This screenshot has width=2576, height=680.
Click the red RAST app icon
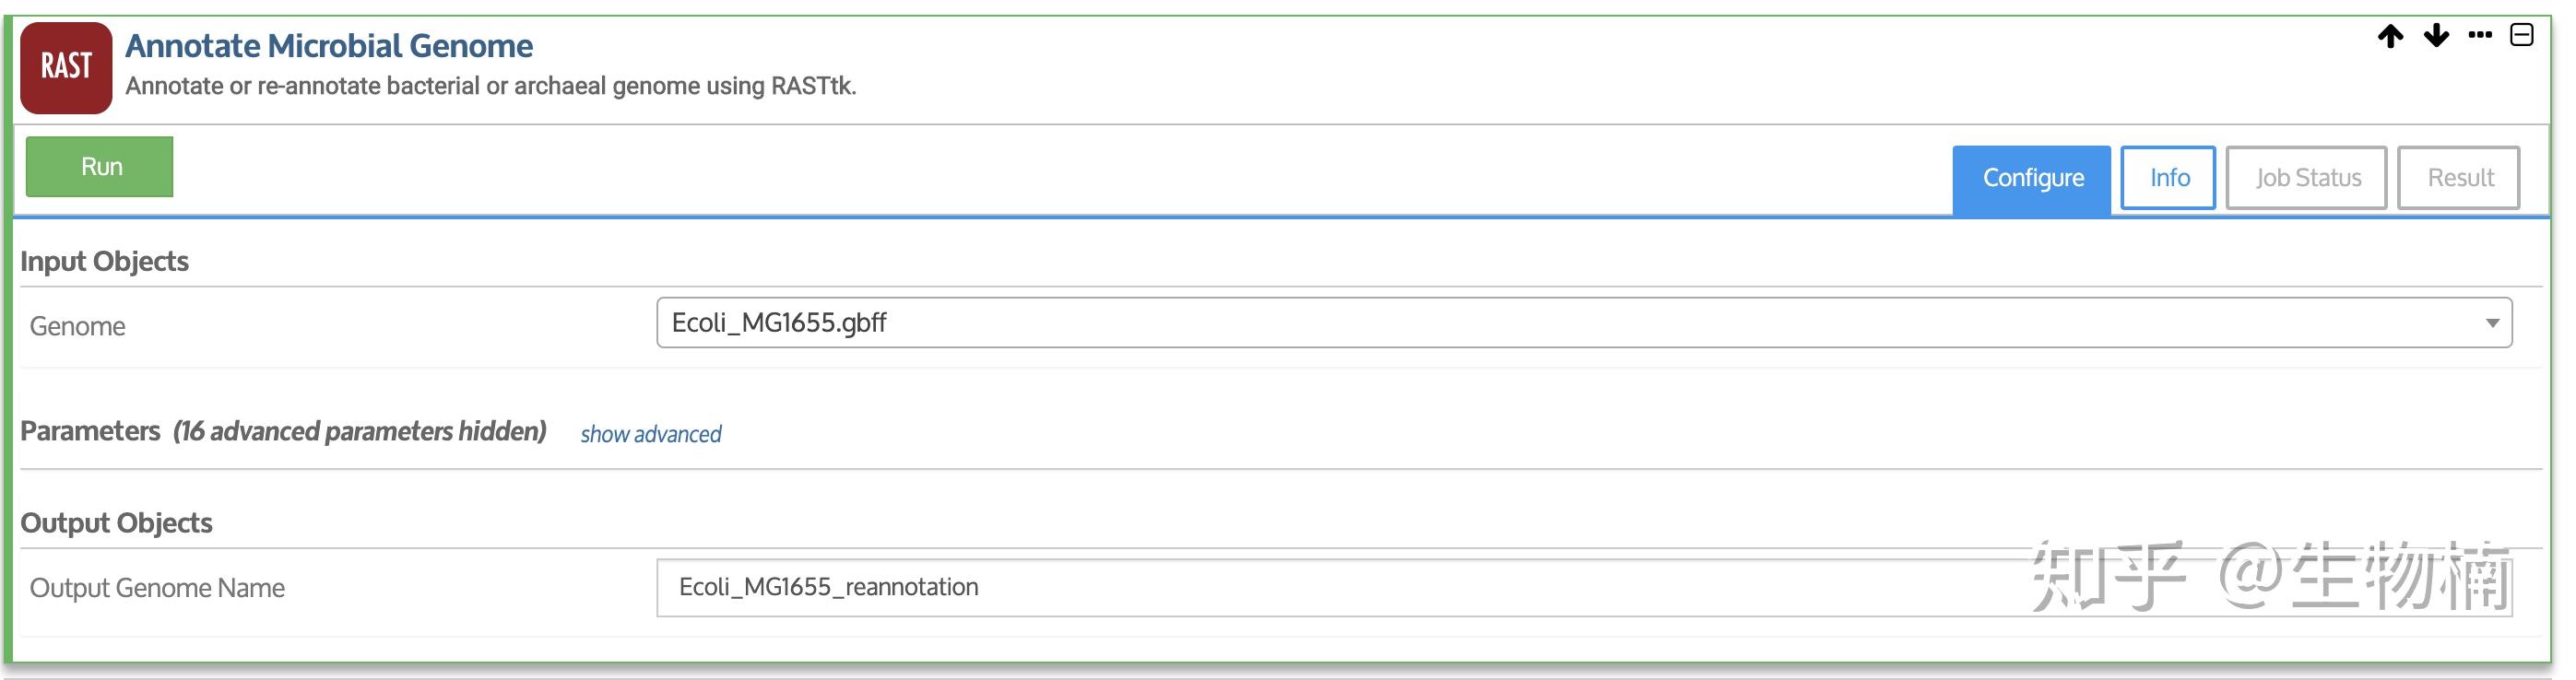[x=66, y=67]
